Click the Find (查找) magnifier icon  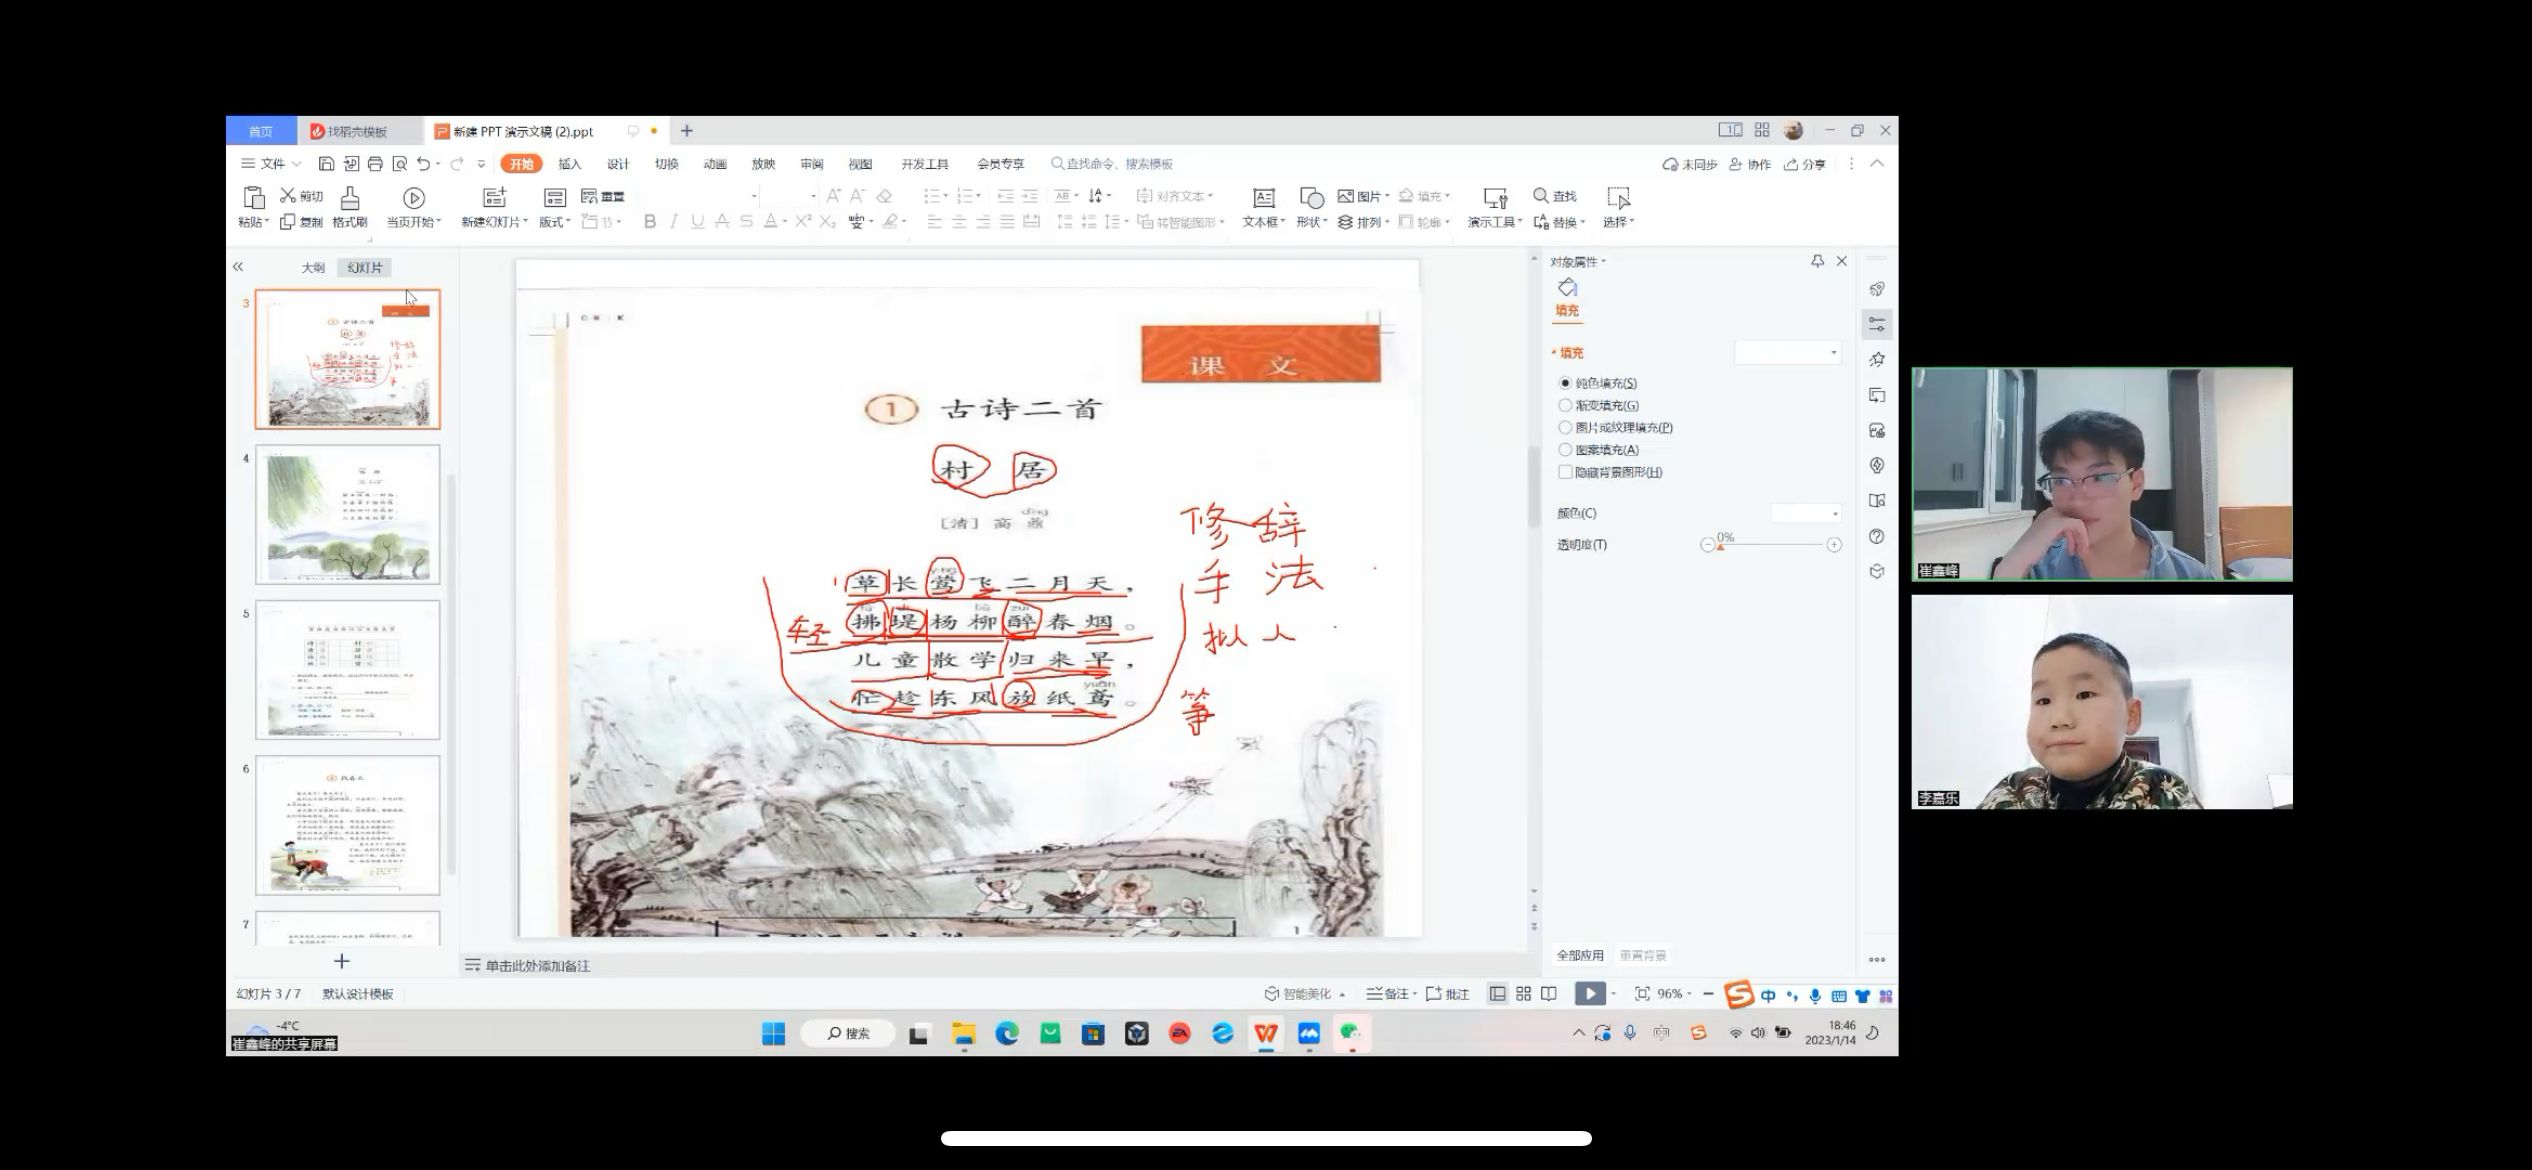click(1541, 196)
